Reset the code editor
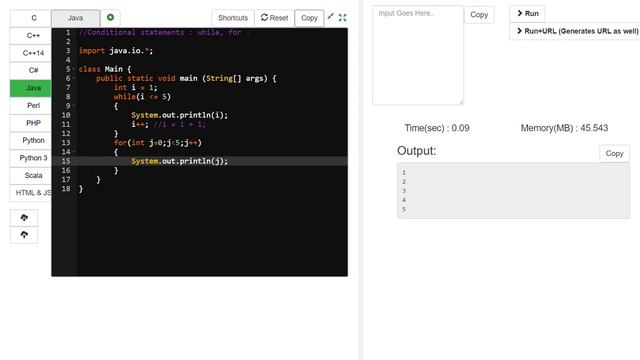Viewport: 640px width, 360px height. point(274,18)
